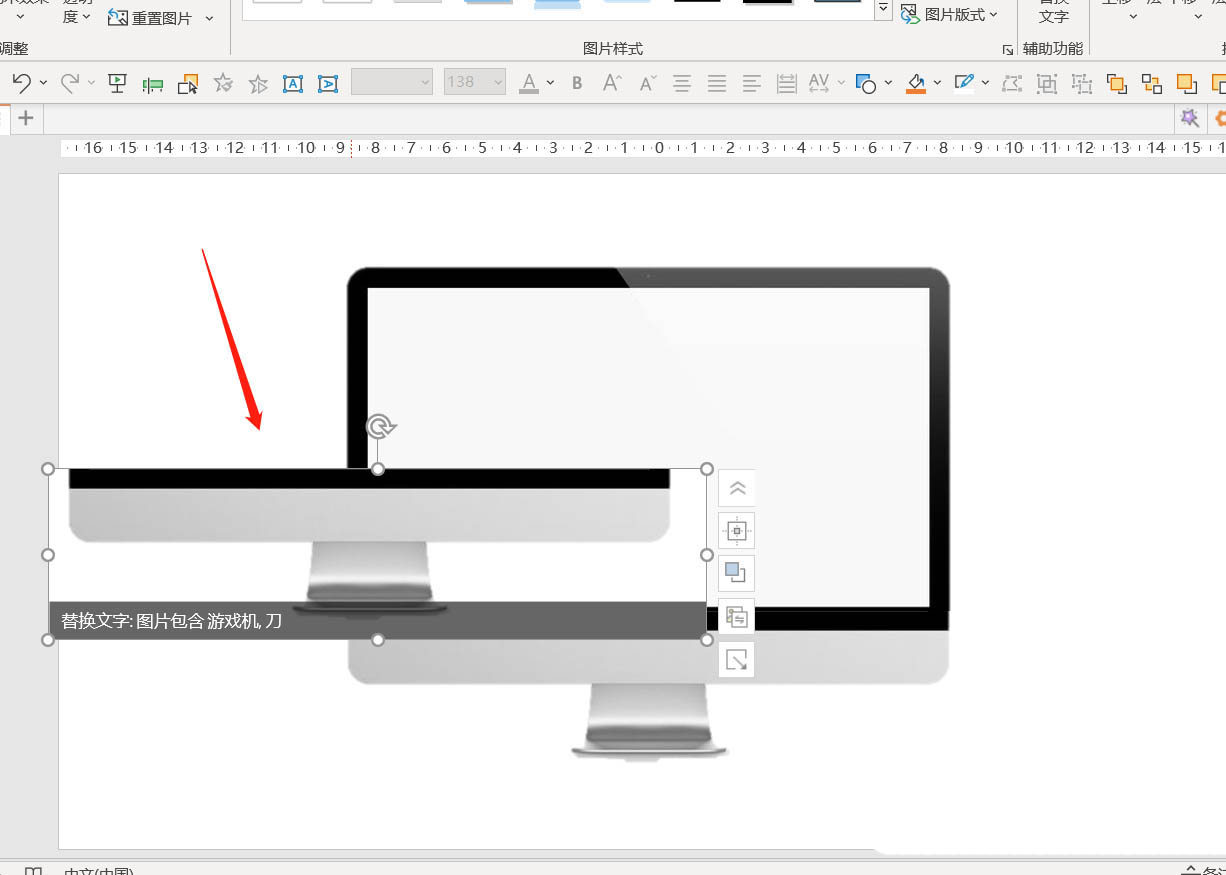The width and height of the screenshot is (1226, 875).
Task: Click the 重置图片 button
Action: click(150, 18)
